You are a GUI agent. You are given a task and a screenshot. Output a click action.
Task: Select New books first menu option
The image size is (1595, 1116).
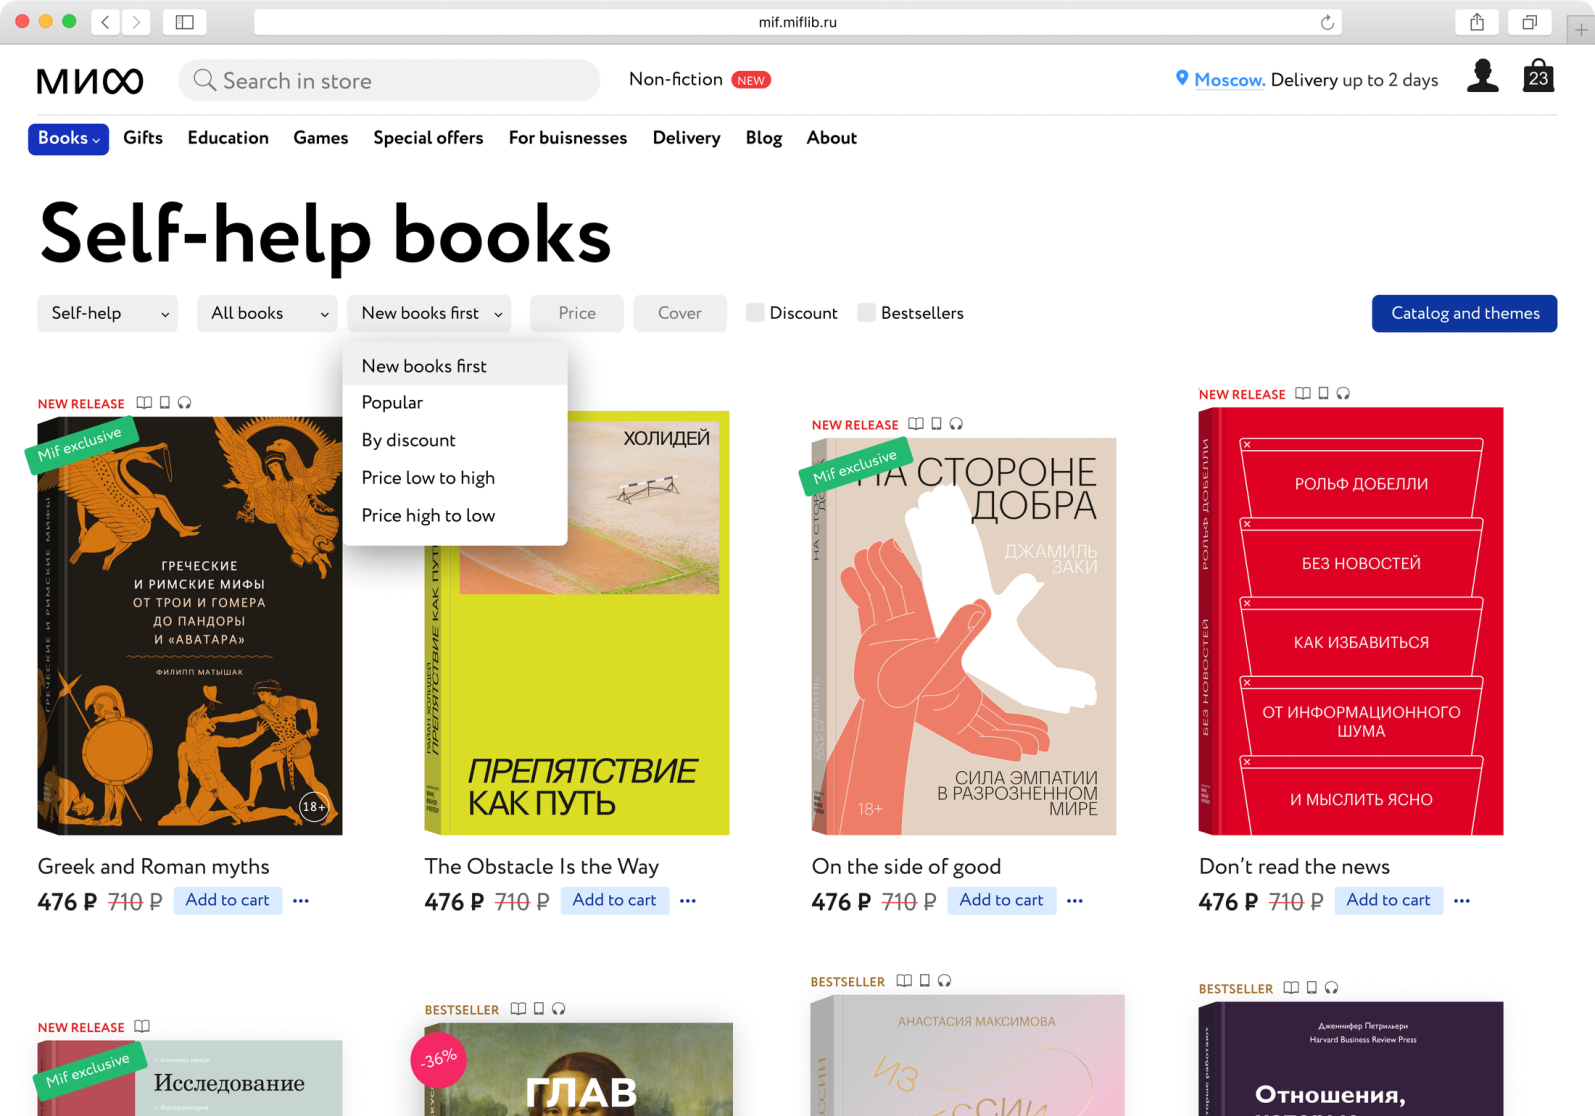point(455,366)
